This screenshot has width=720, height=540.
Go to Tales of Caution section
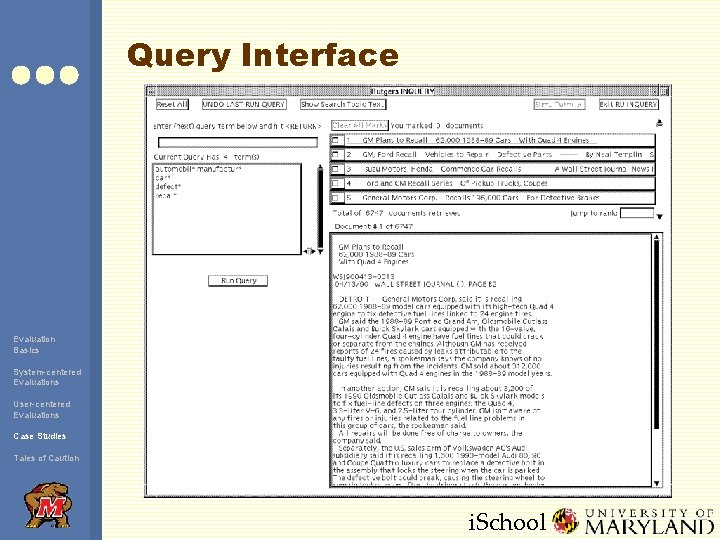point(46,458)
